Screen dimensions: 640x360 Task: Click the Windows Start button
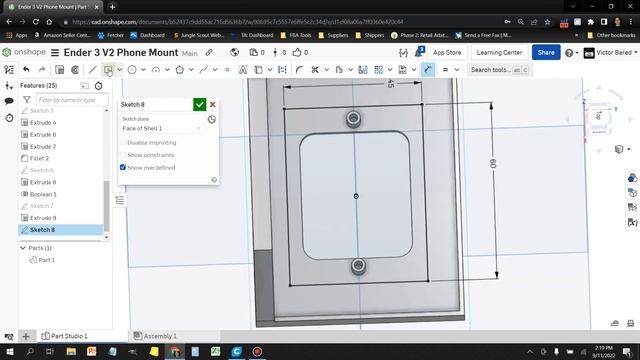click(9, 351)
